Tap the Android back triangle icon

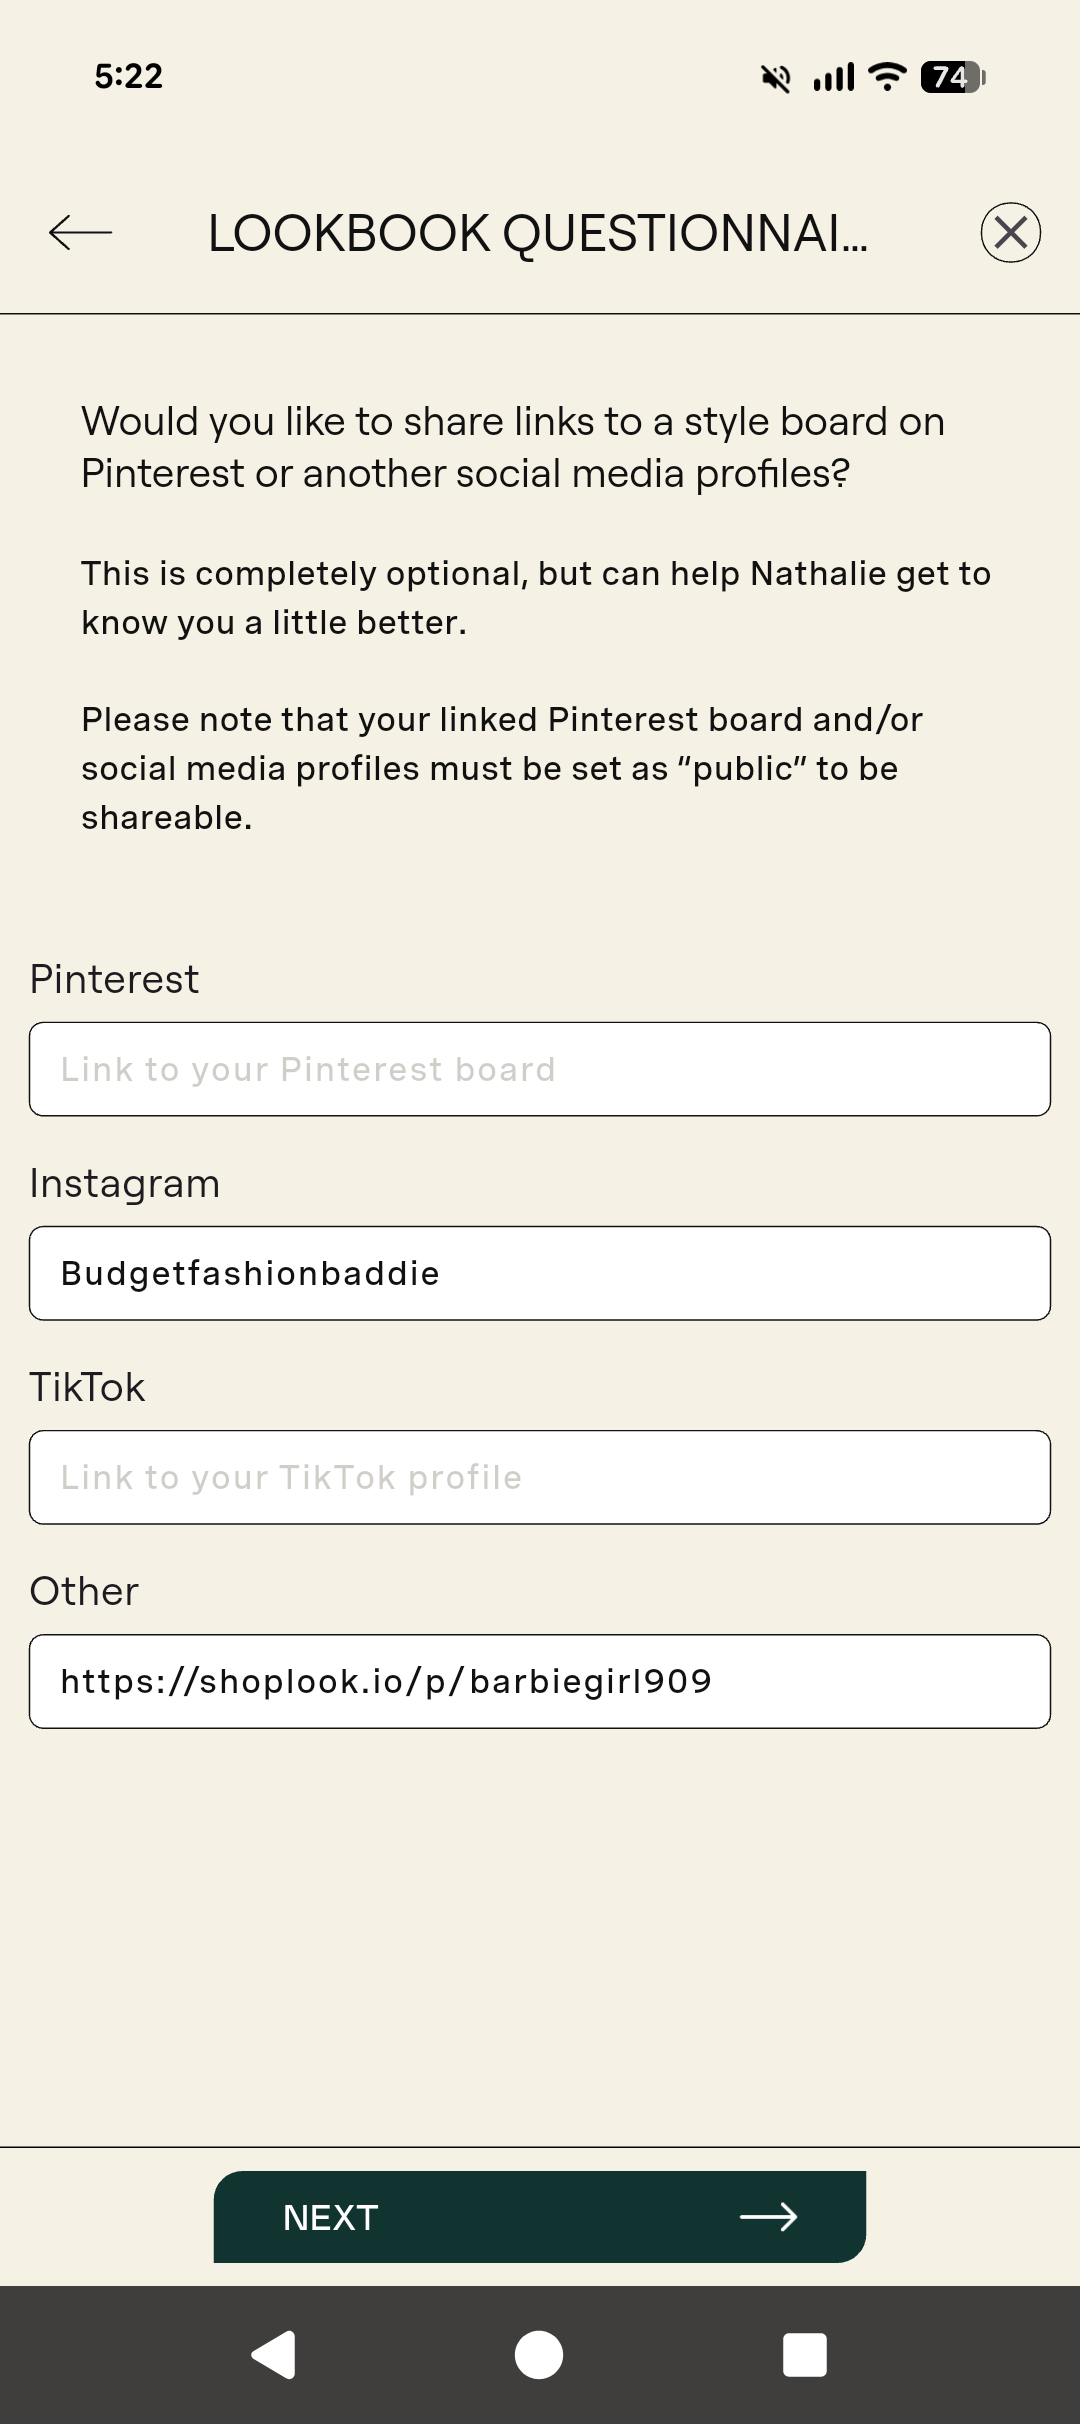[x=273, y=2354]
